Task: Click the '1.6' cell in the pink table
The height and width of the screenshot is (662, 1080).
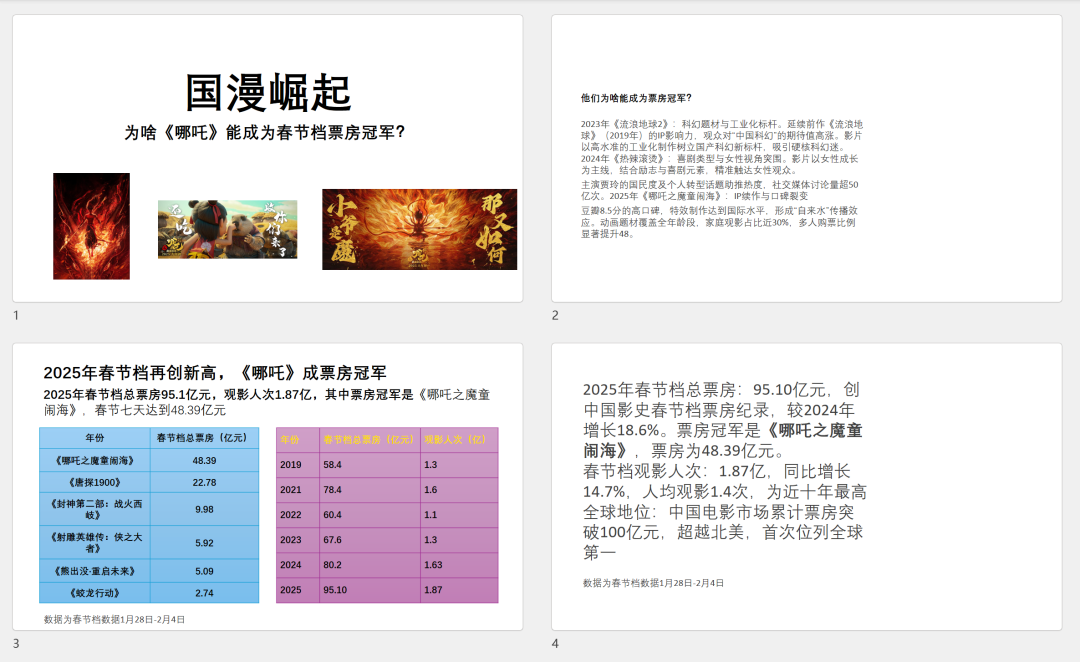Action: pyautogui.click(x=459, y=490)
